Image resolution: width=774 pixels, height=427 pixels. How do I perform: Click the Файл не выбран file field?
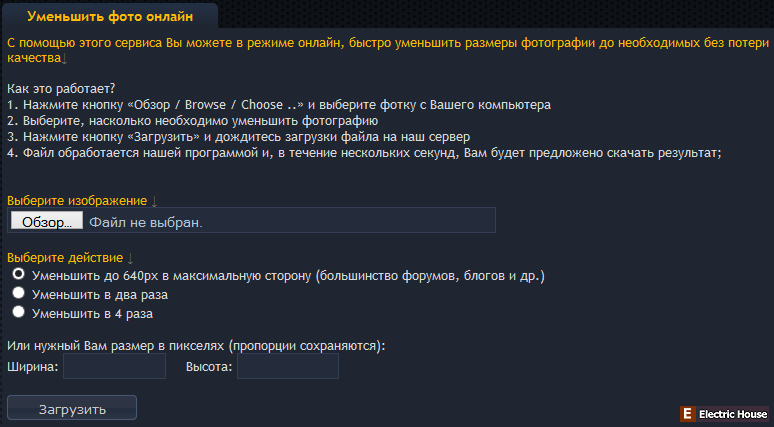tap(251, 220)
